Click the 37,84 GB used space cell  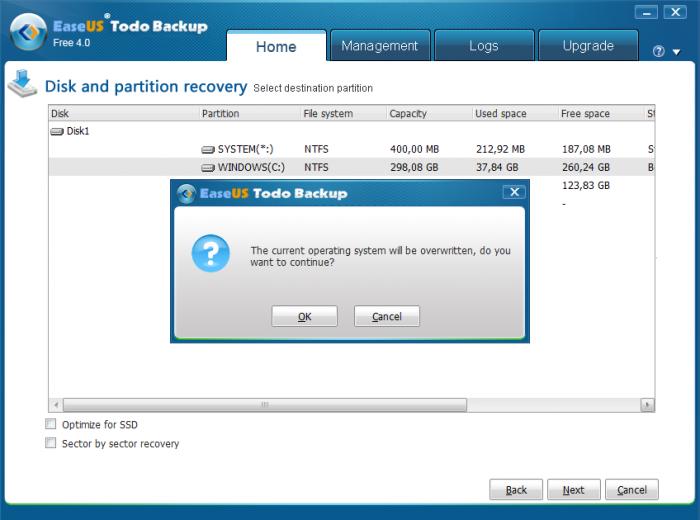[497, 167]
